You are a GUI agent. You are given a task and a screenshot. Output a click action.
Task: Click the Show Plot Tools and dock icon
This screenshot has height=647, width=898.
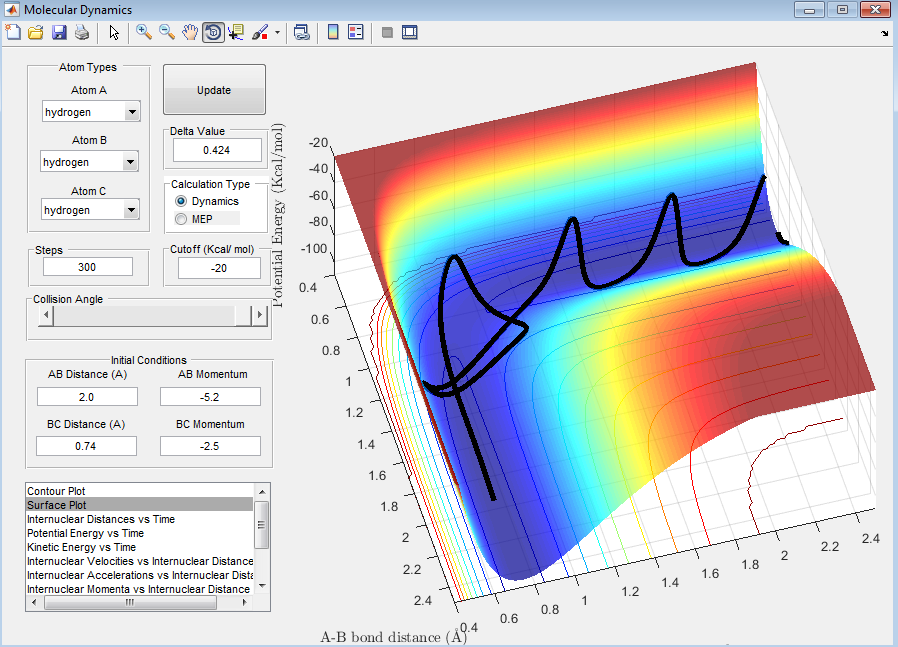pos(409,33)
